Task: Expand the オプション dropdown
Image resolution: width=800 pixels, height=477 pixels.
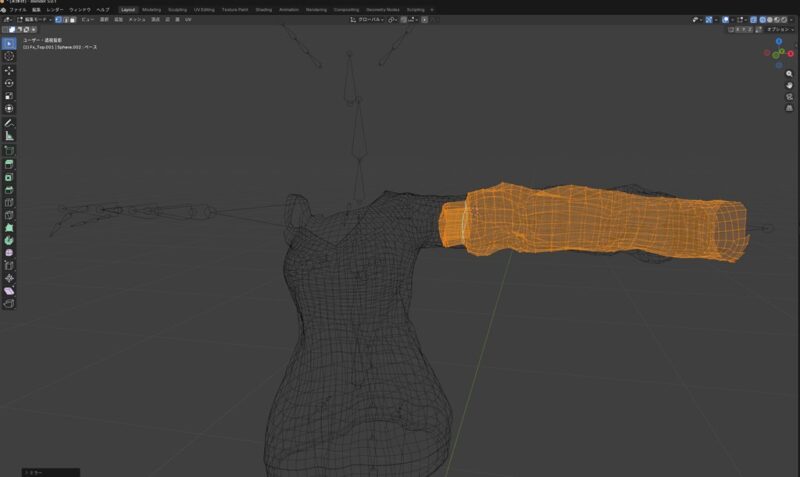Action: tap(779, 29)
